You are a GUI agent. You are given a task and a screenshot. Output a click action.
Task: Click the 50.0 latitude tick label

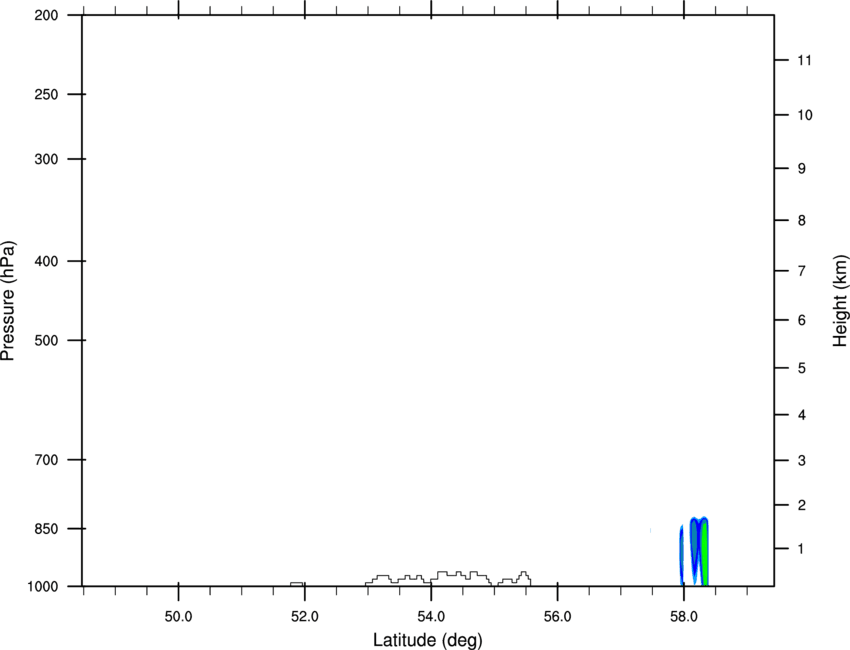(x=178, y=617)
